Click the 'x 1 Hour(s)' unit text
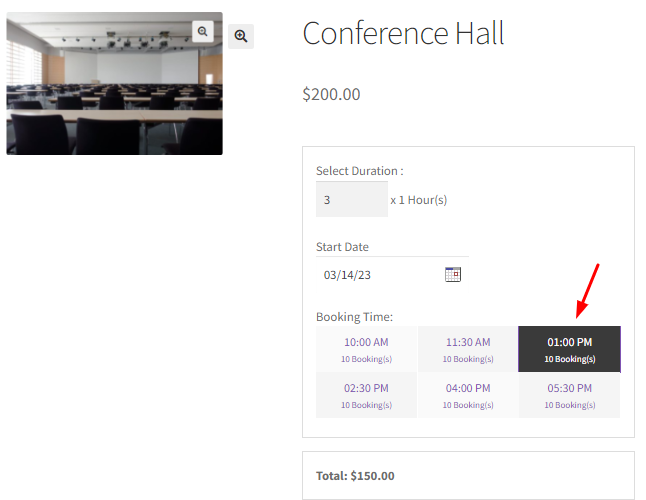This screenshot has height=500, width=646. [x=418, y=199]
